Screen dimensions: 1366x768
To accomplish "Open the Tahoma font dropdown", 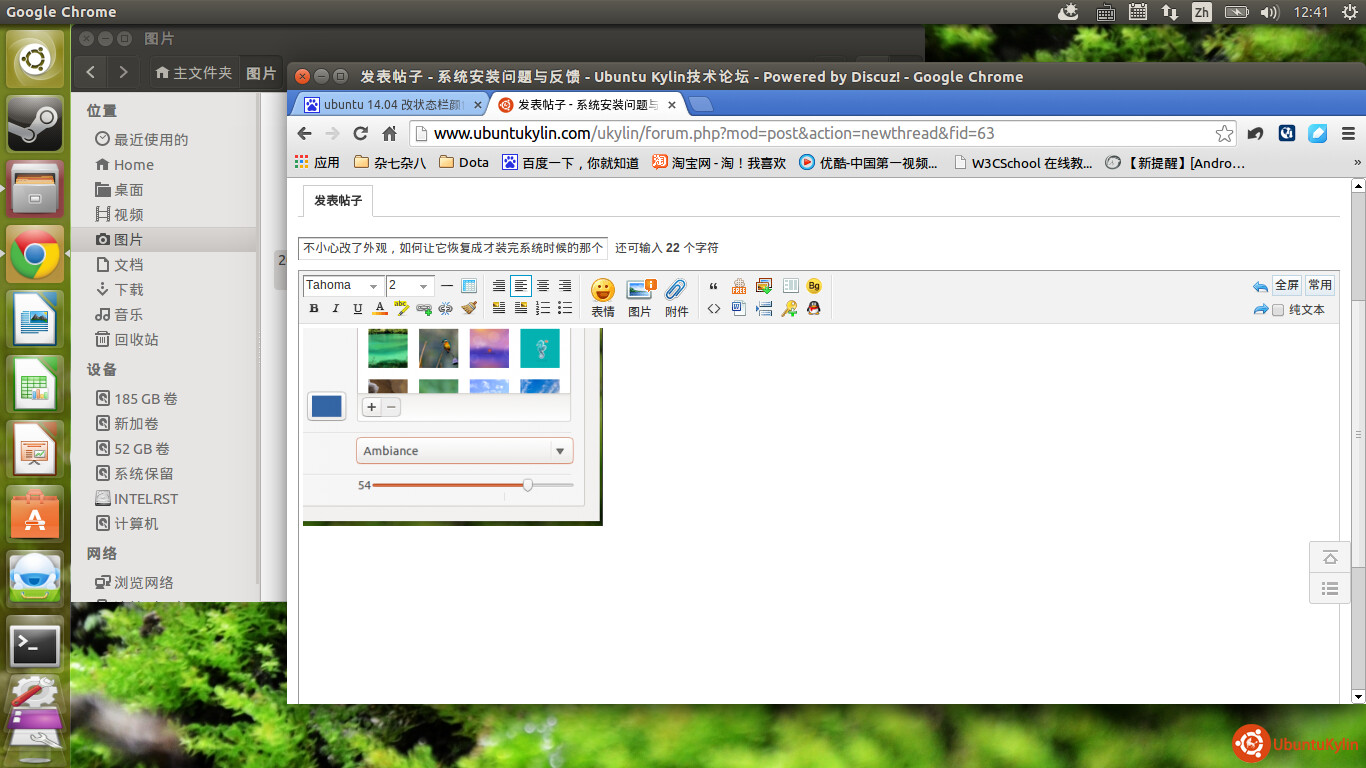I will pos(343,286).
